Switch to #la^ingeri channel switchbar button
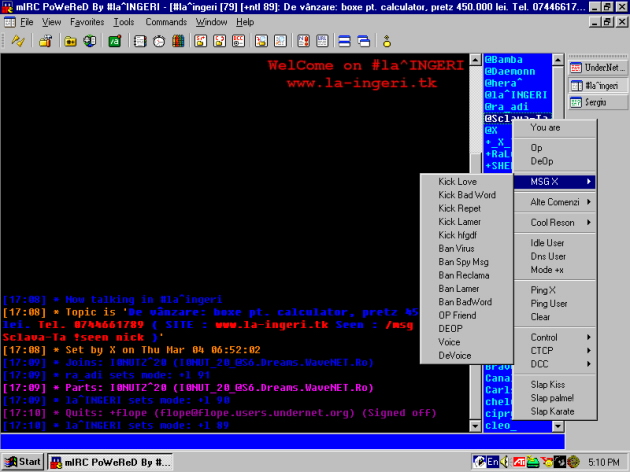Viewport: 630px width, 472px height. (x=598, y=86)
